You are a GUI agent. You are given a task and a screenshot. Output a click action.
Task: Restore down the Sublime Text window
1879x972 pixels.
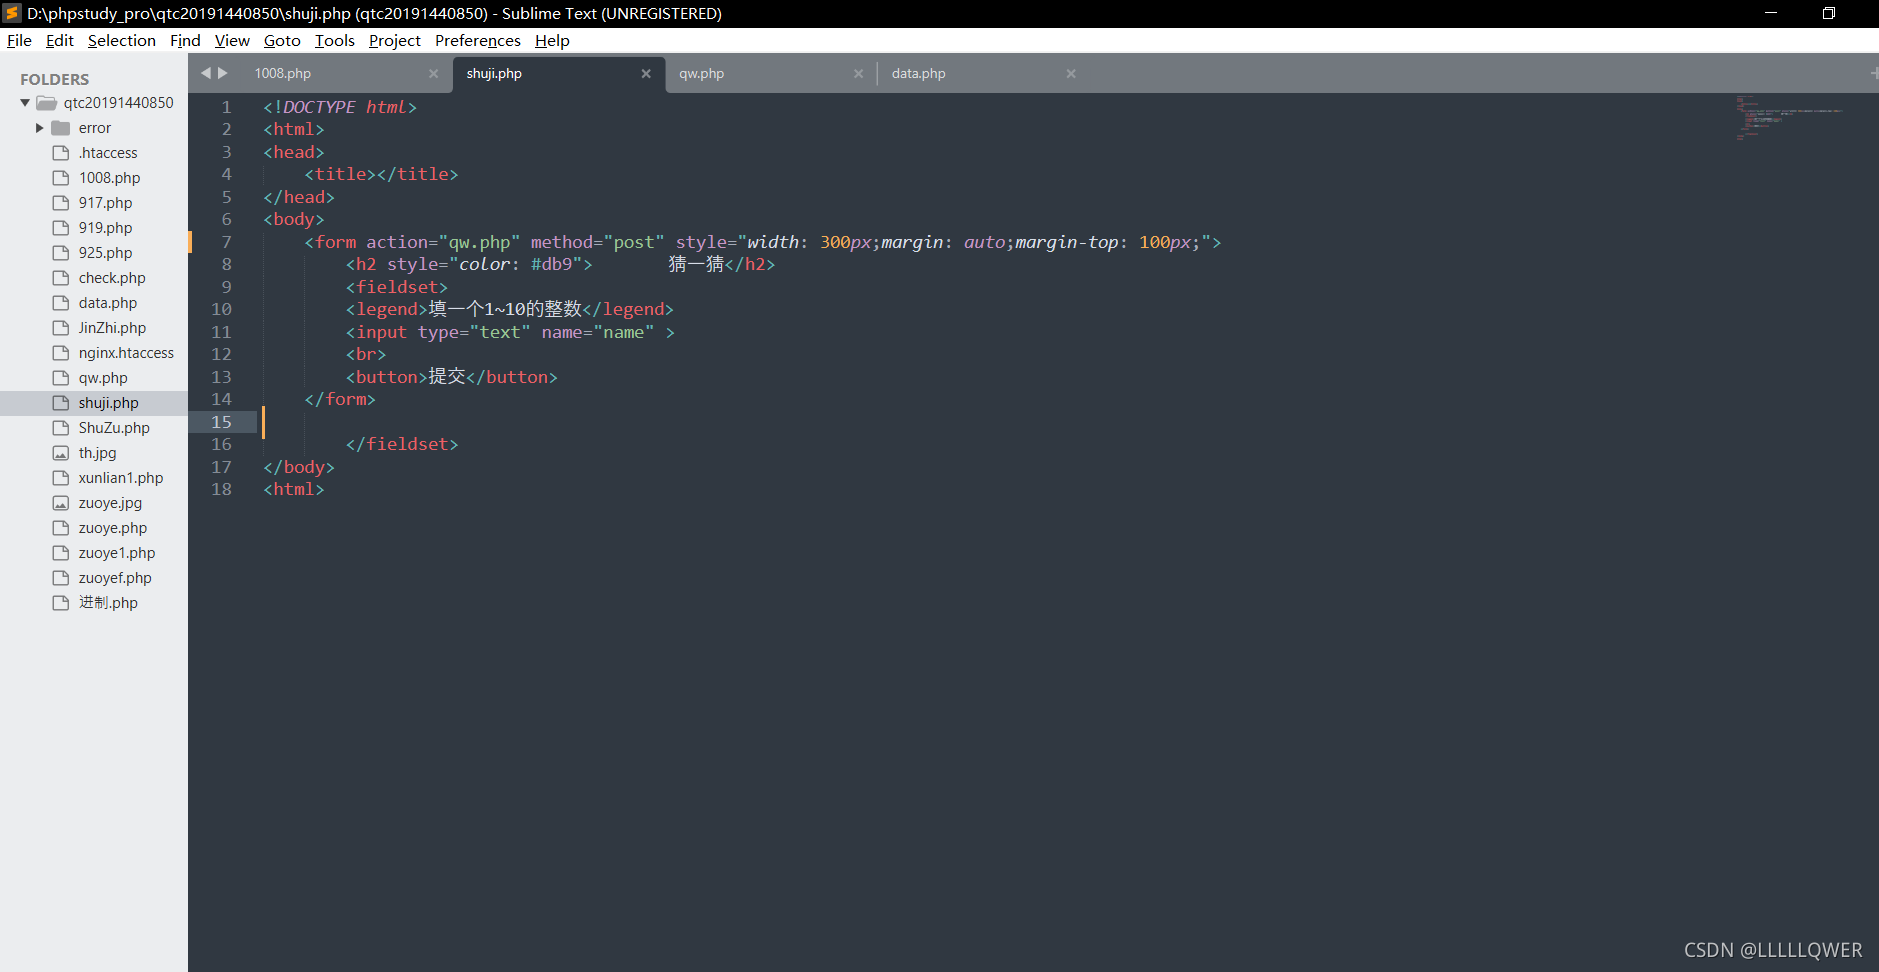click(1828, 13)
